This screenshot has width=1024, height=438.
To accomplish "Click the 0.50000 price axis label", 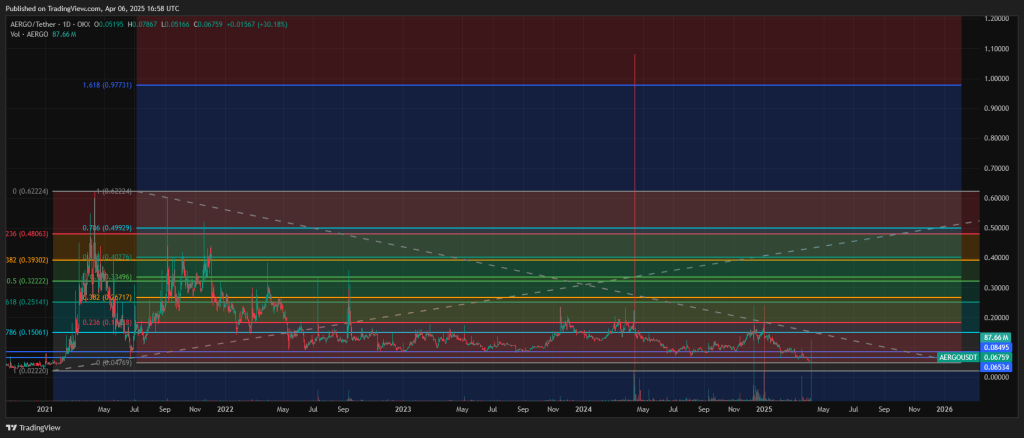I will (997, 228).
